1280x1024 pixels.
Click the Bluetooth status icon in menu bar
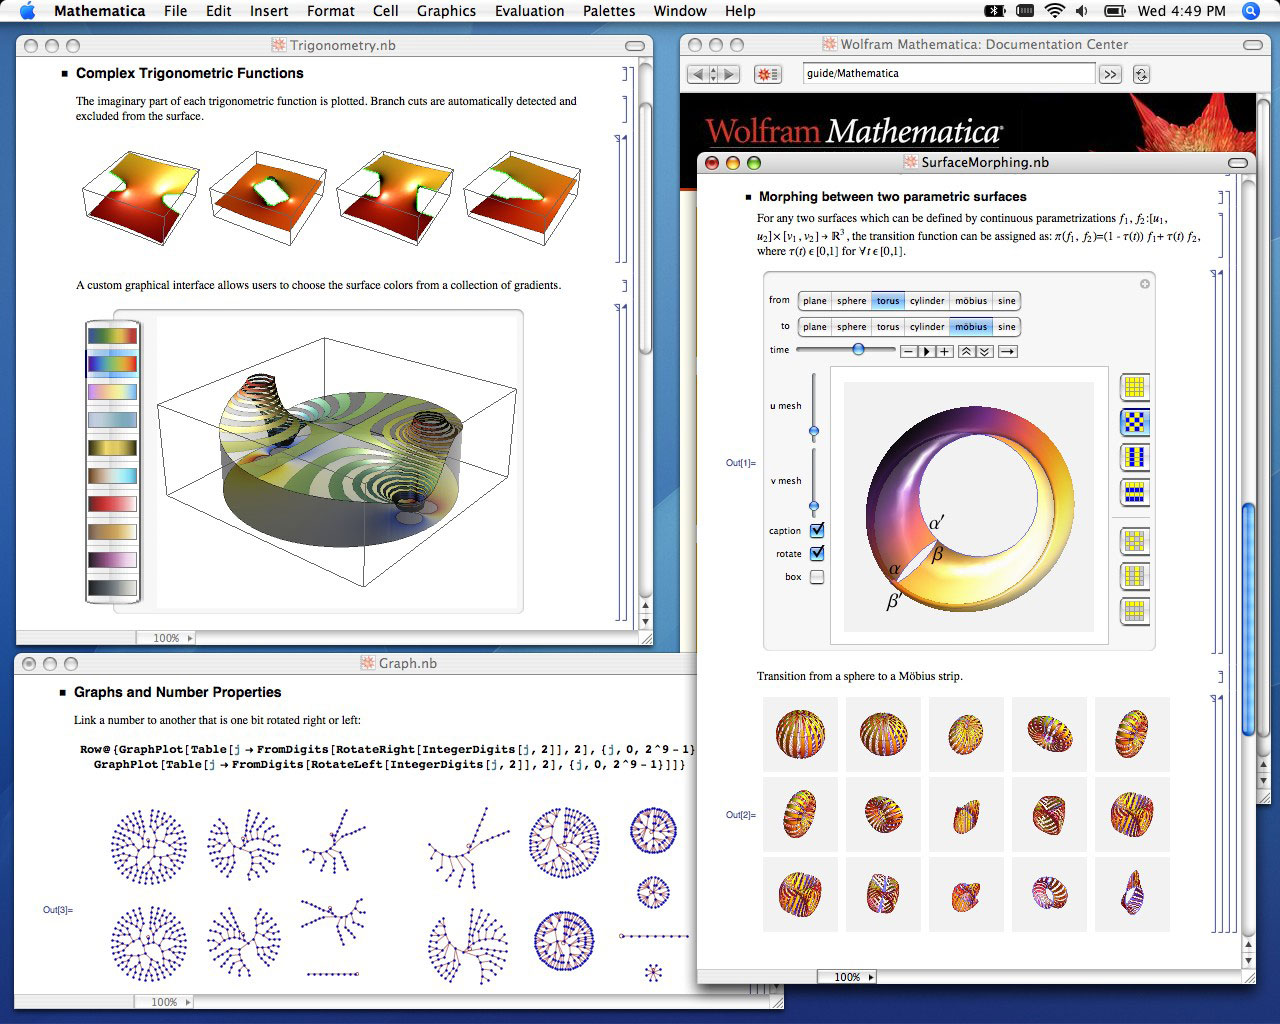[994, 11]
